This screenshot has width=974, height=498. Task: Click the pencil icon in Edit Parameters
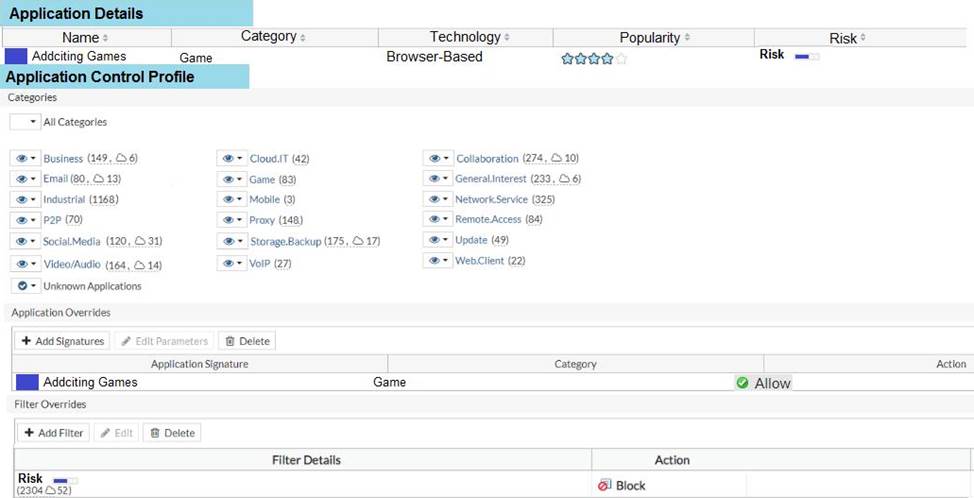tap(126, 341)
